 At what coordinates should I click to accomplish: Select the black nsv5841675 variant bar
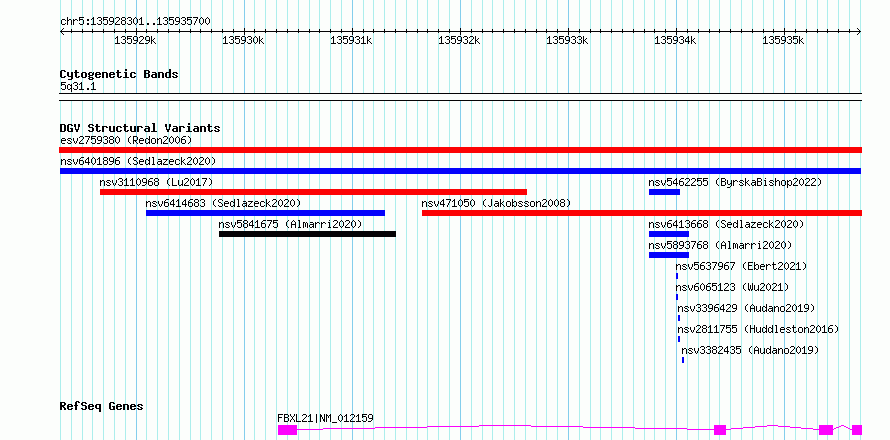[x=307, y=234]
